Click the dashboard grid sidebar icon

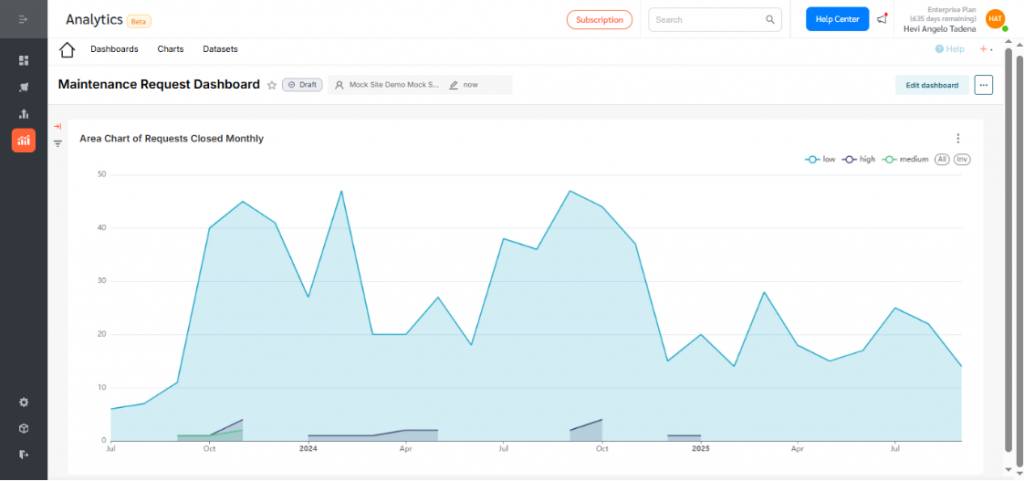(24, 61)
